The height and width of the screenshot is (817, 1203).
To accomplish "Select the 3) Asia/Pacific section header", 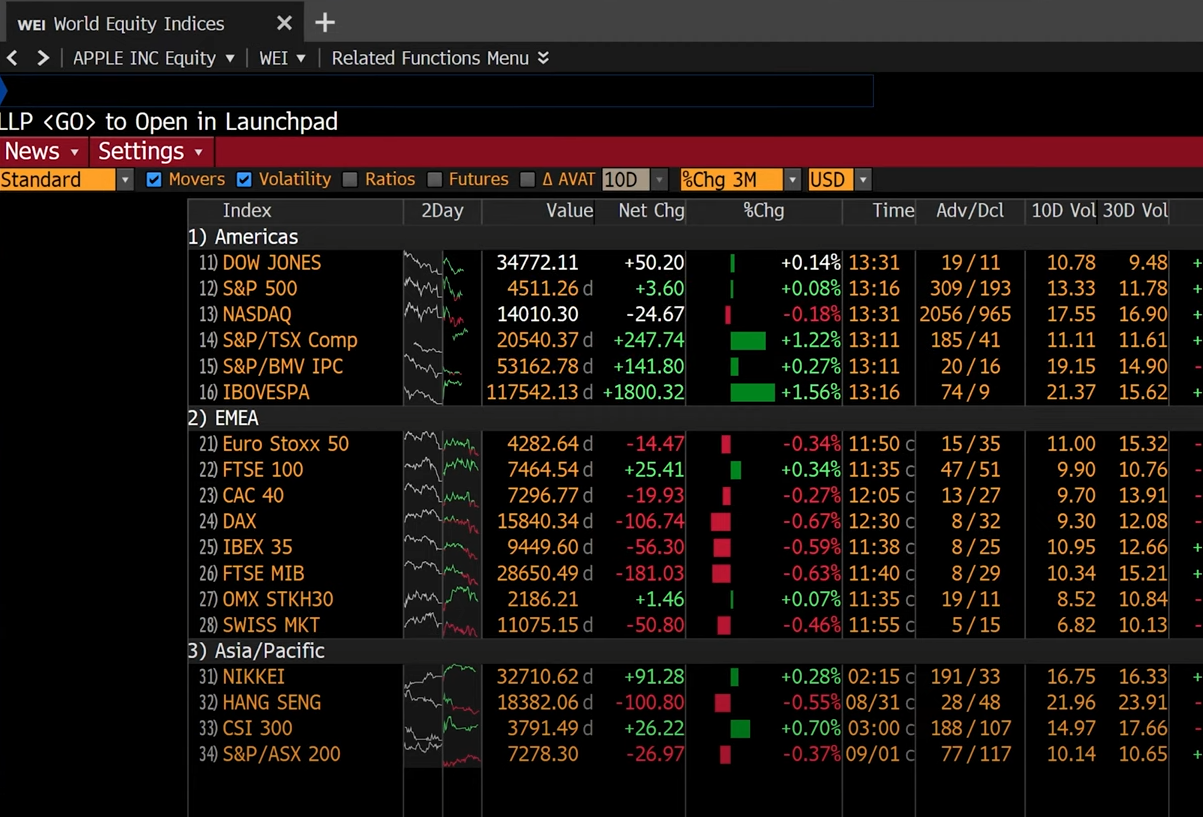I will pos(256,651).
